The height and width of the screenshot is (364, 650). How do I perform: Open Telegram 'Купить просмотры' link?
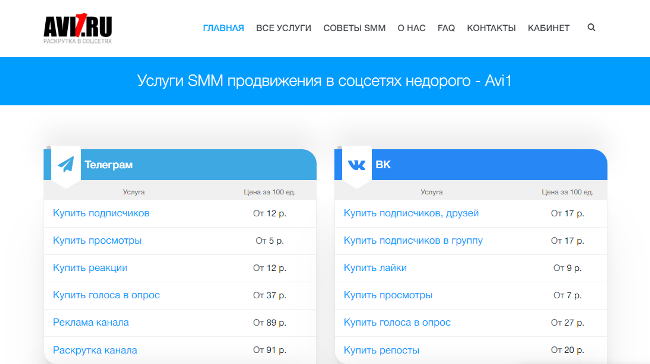[x=97, y=240]
